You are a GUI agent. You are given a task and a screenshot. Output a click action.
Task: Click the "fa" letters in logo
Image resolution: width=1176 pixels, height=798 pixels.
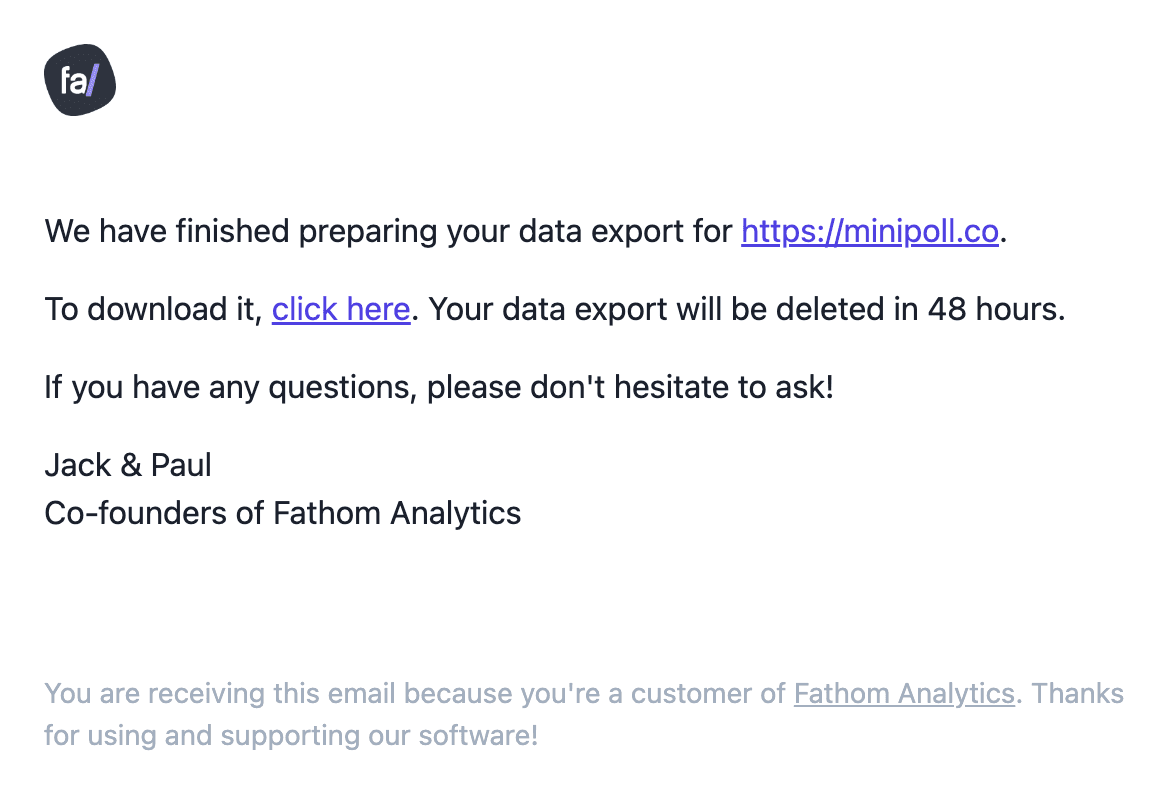pyautogui.click(x=74, y=80)
